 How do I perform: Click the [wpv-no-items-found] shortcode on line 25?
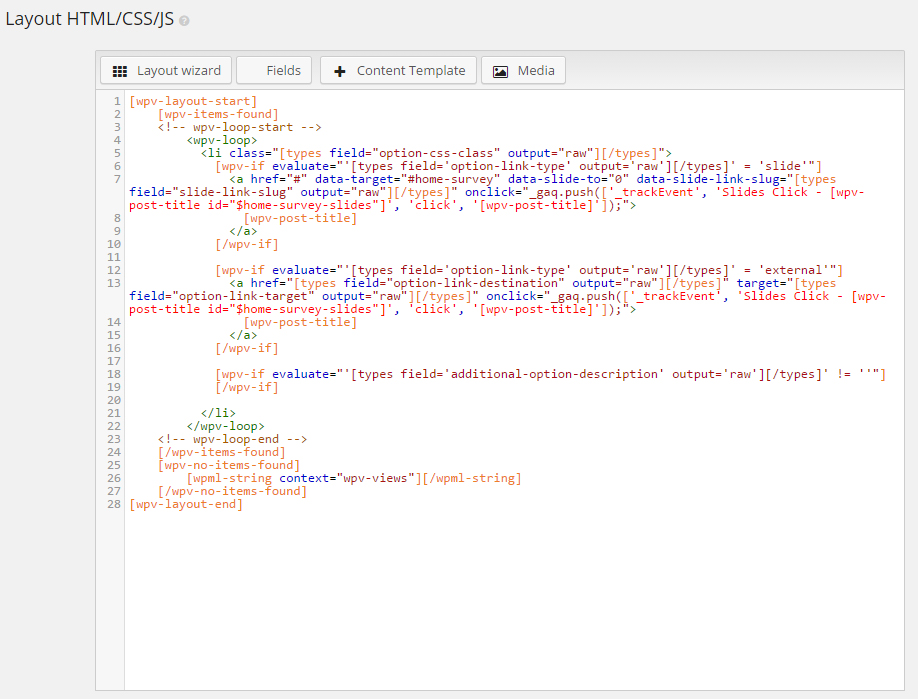coord(228,465)
